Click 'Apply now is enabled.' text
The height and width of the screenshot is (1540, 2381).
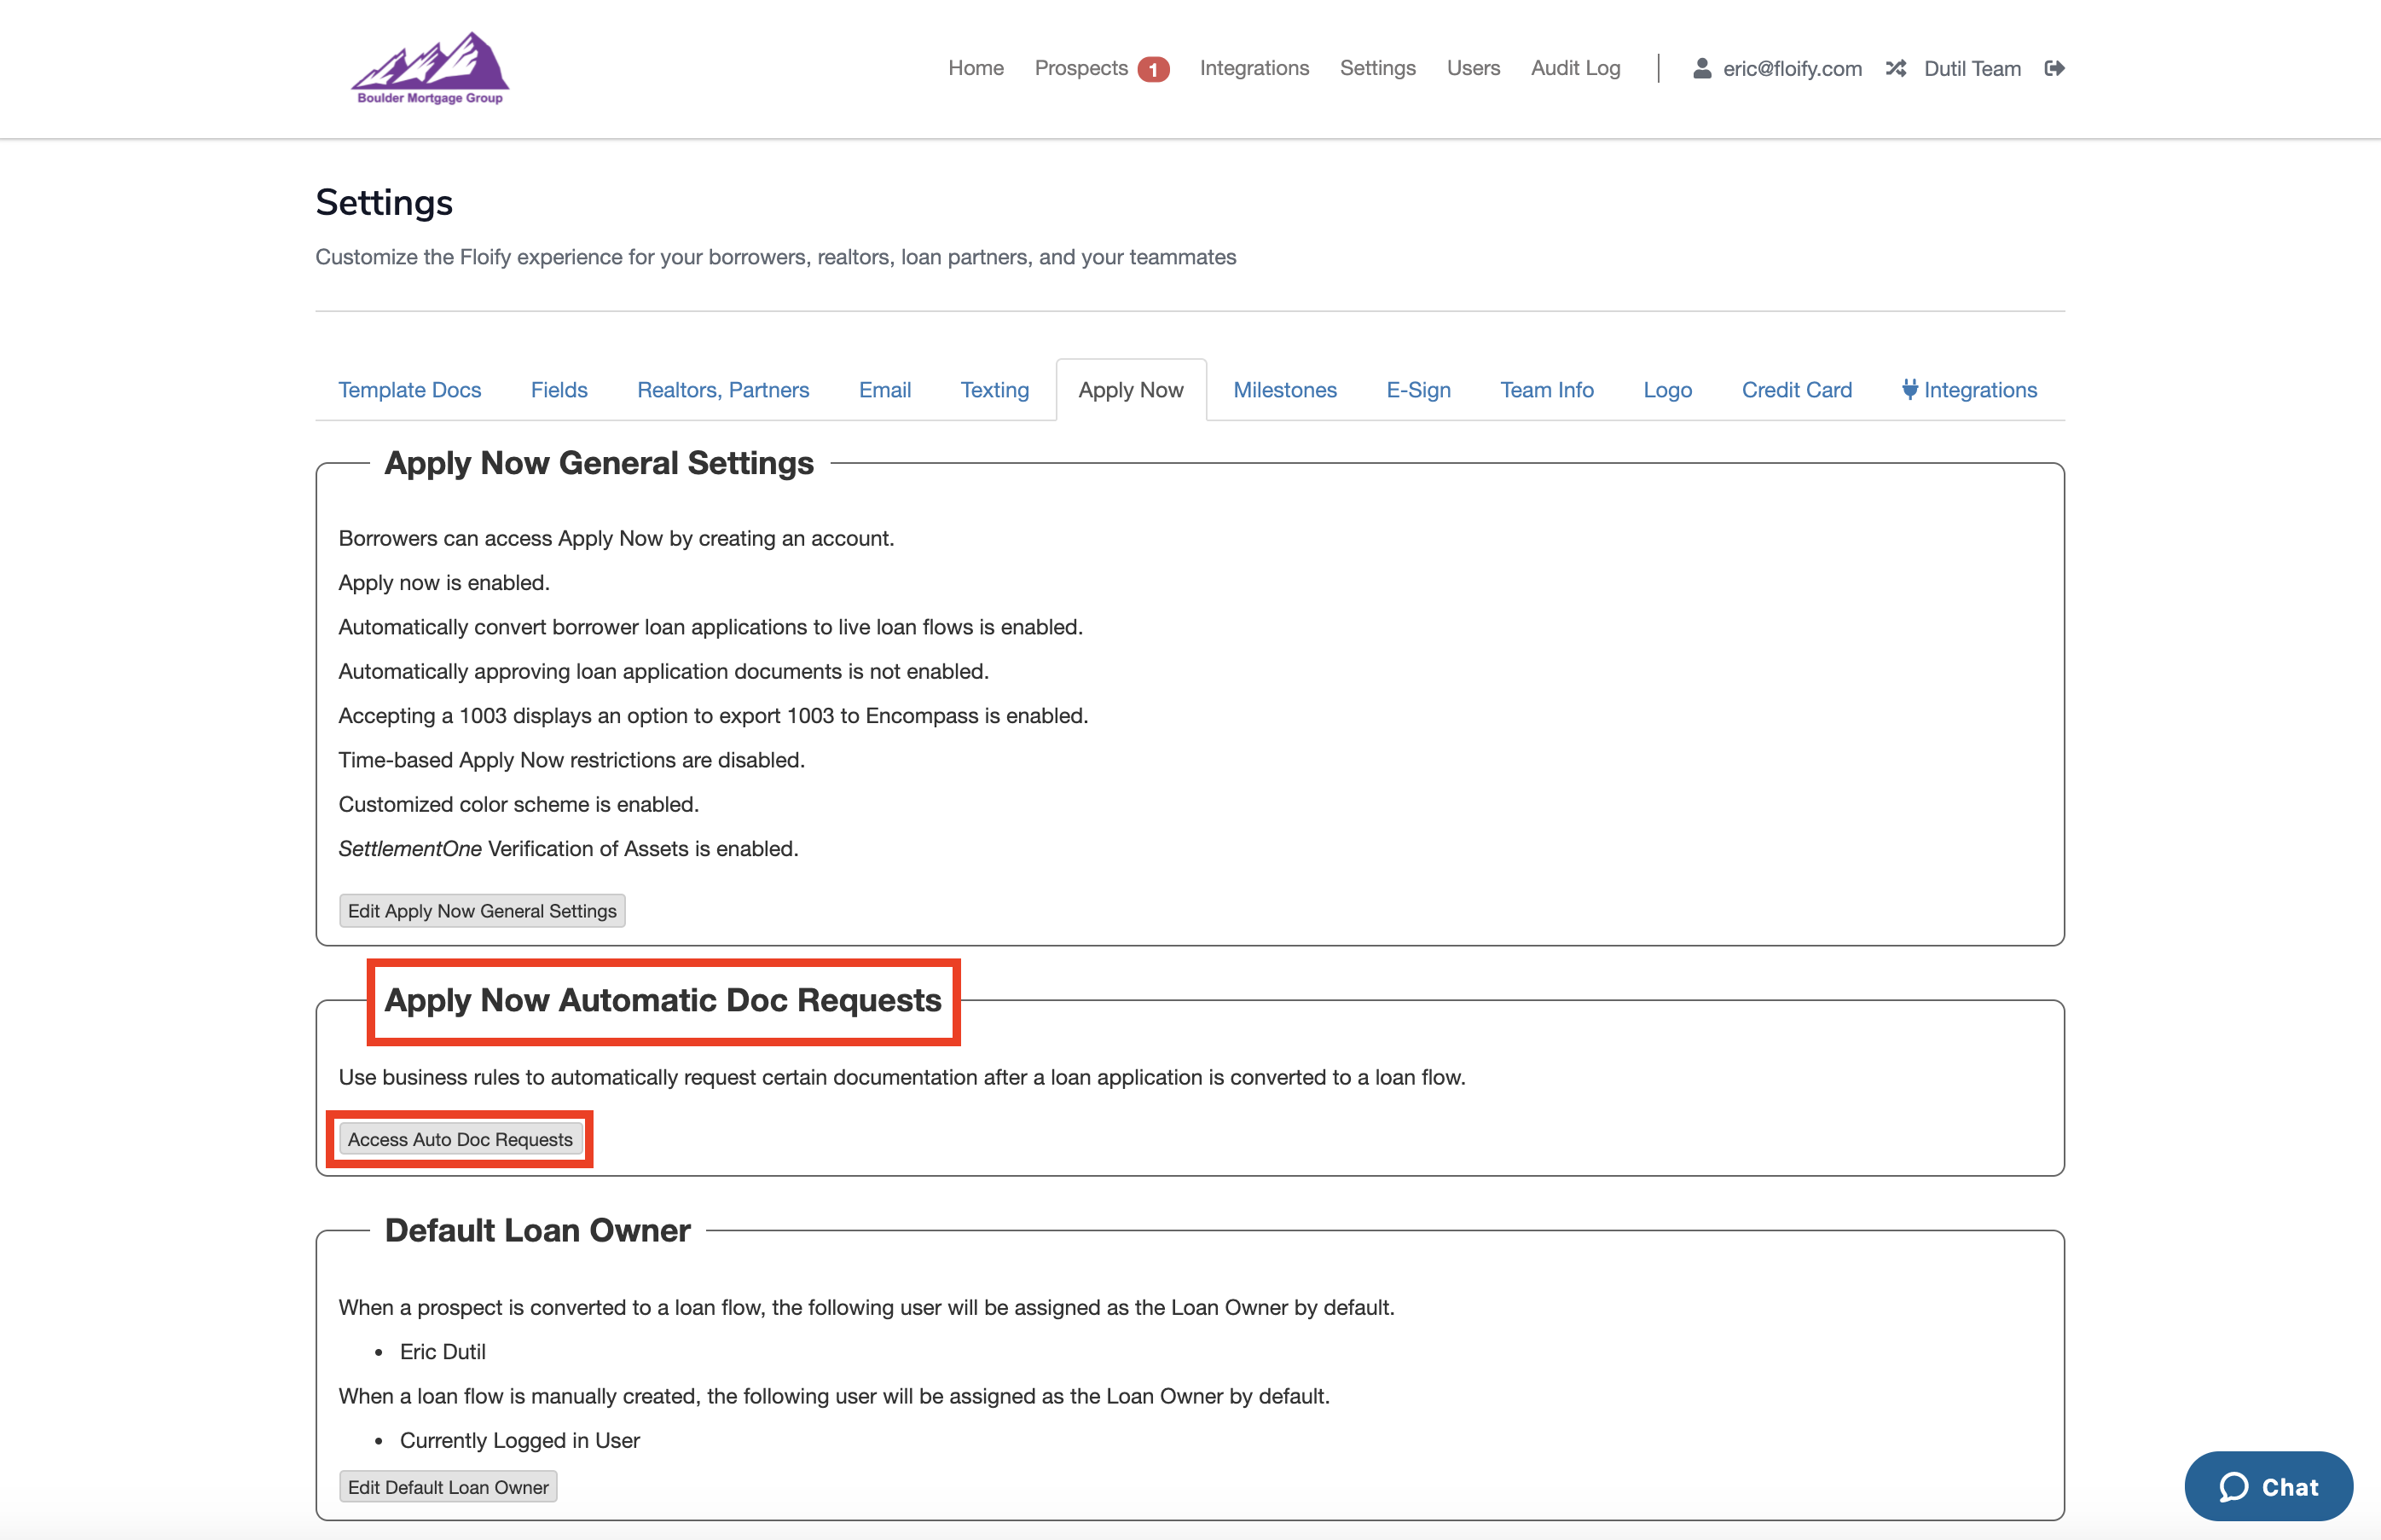(444, 583)
